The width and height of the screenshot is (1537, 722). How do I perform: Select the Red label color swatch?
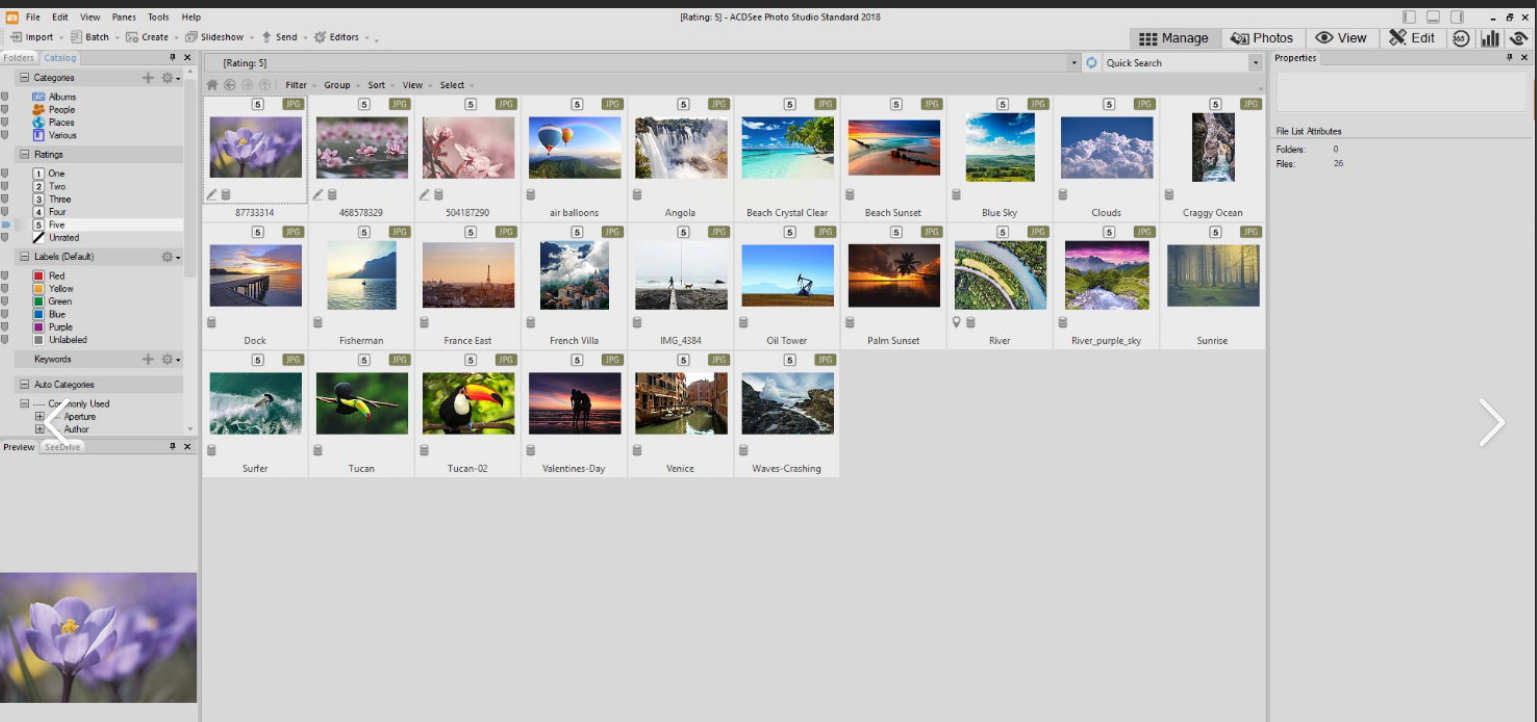(39, 276)
